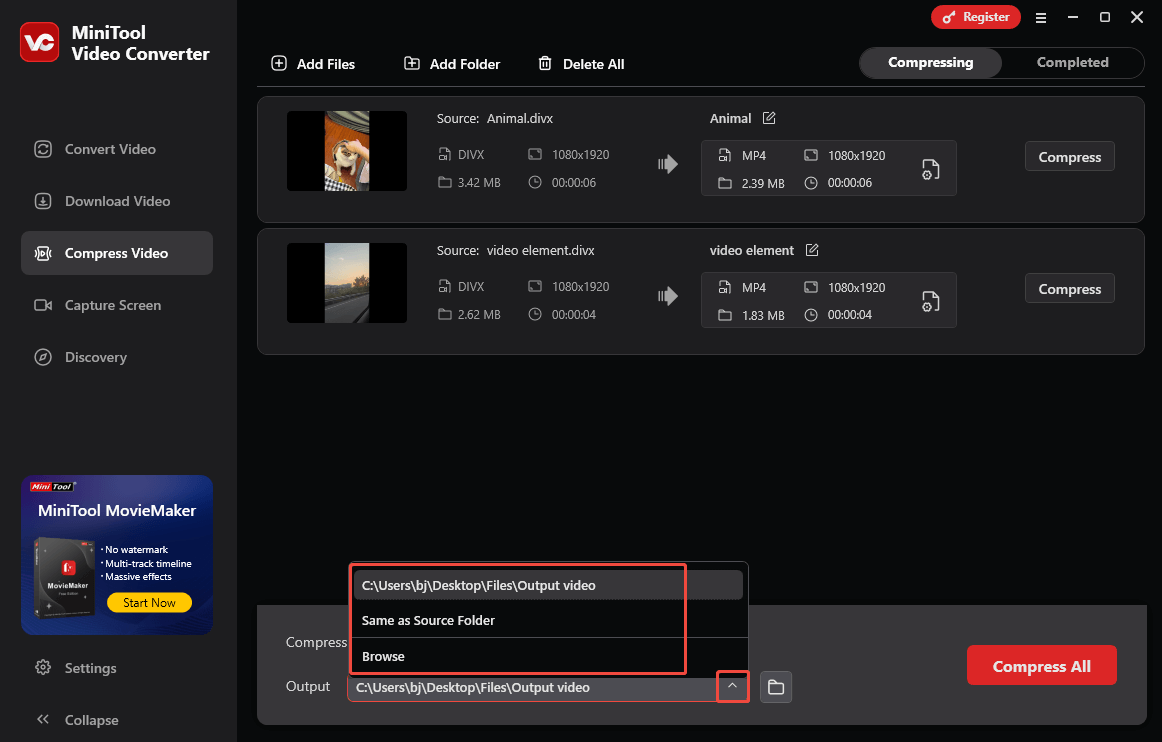Rename the Animal output file
1162x742 pixels.
769,118
